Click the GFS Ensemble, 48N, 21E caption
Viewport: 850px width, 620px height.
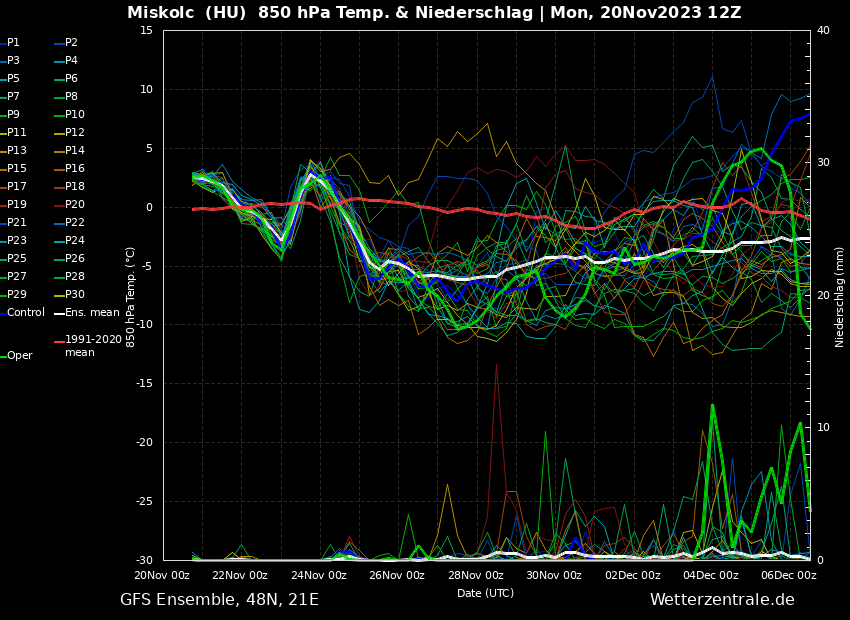point(219,600)
